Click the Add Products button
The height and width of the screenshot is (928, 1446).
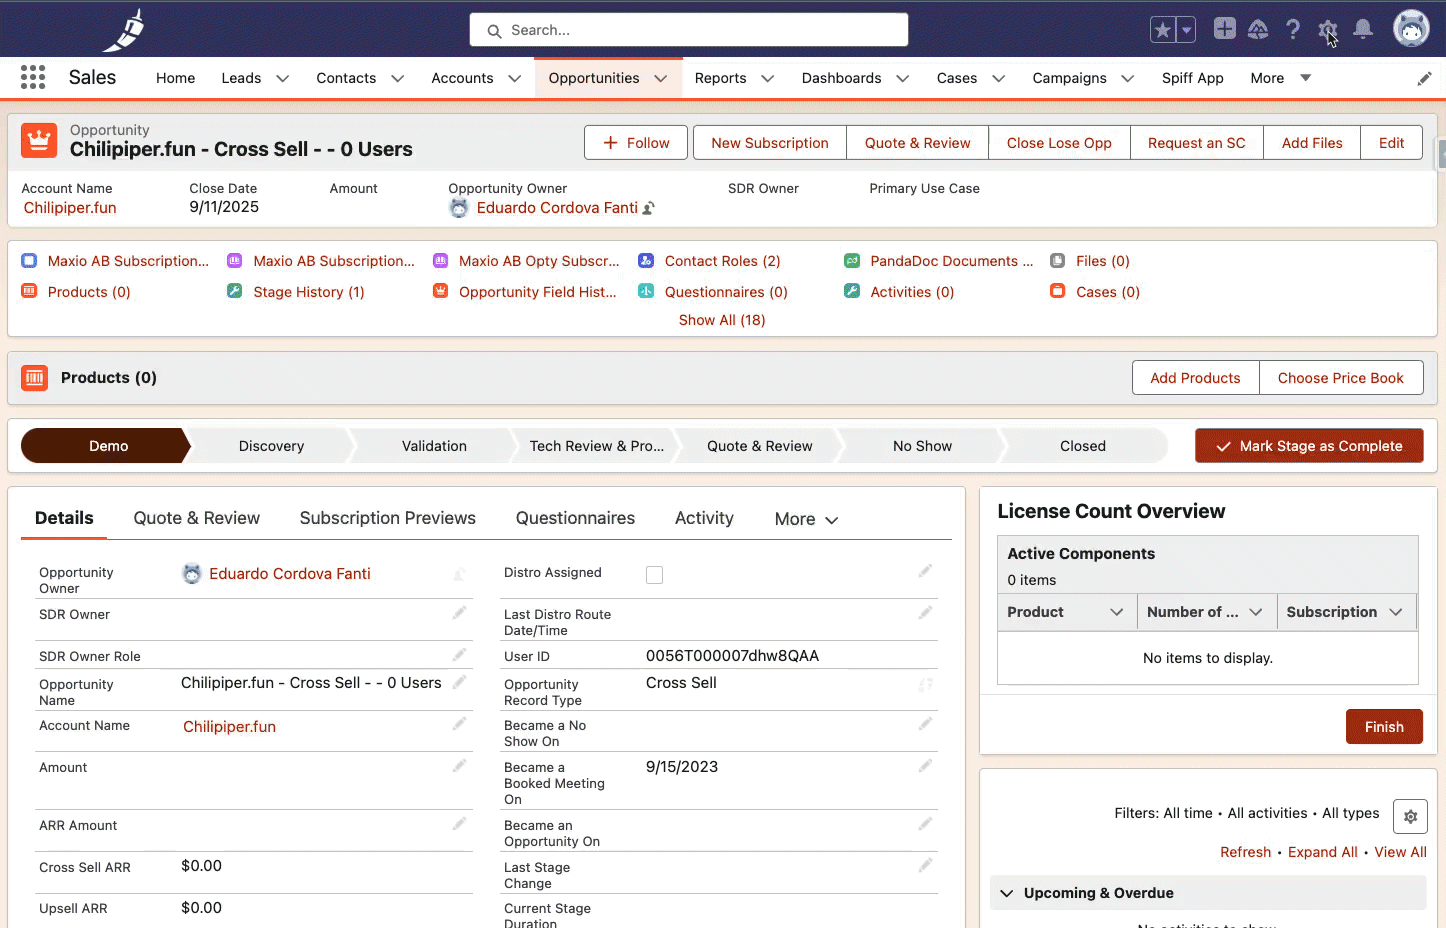coord(1195,378)
